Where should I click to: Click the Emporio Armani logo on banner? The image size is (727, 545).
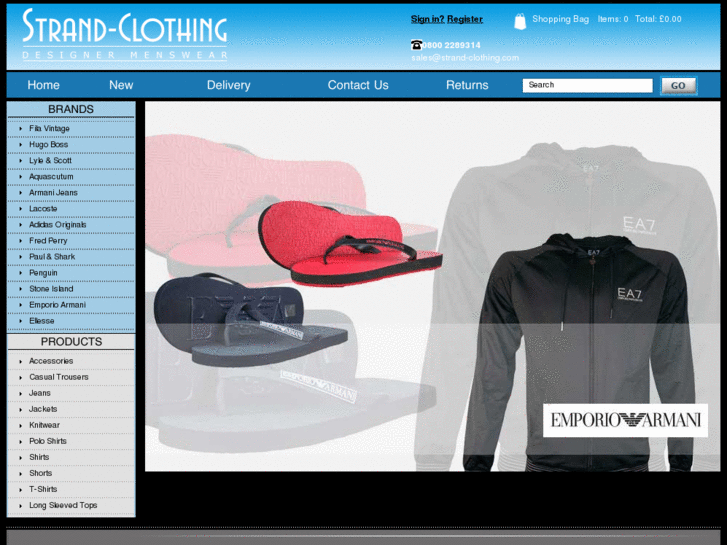[x=625, y=420]
